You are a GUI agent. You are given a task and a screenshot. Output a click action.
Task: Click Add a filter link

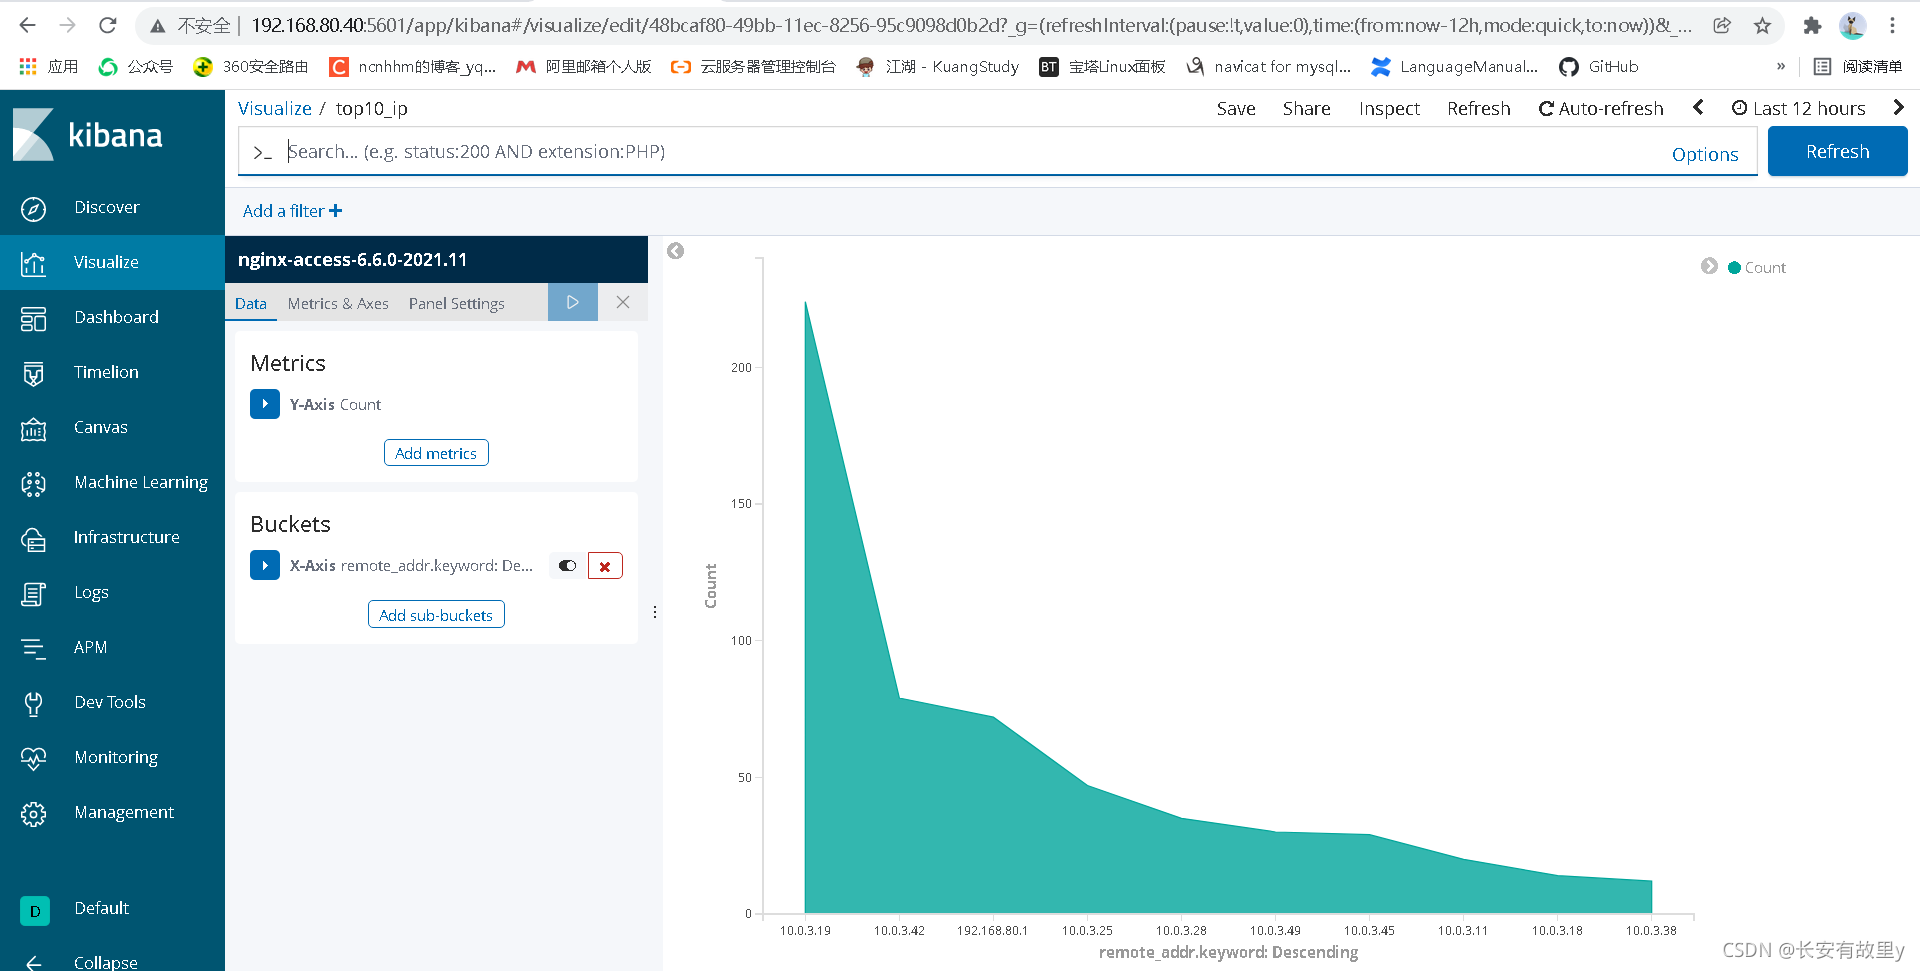tap(292, 211)
